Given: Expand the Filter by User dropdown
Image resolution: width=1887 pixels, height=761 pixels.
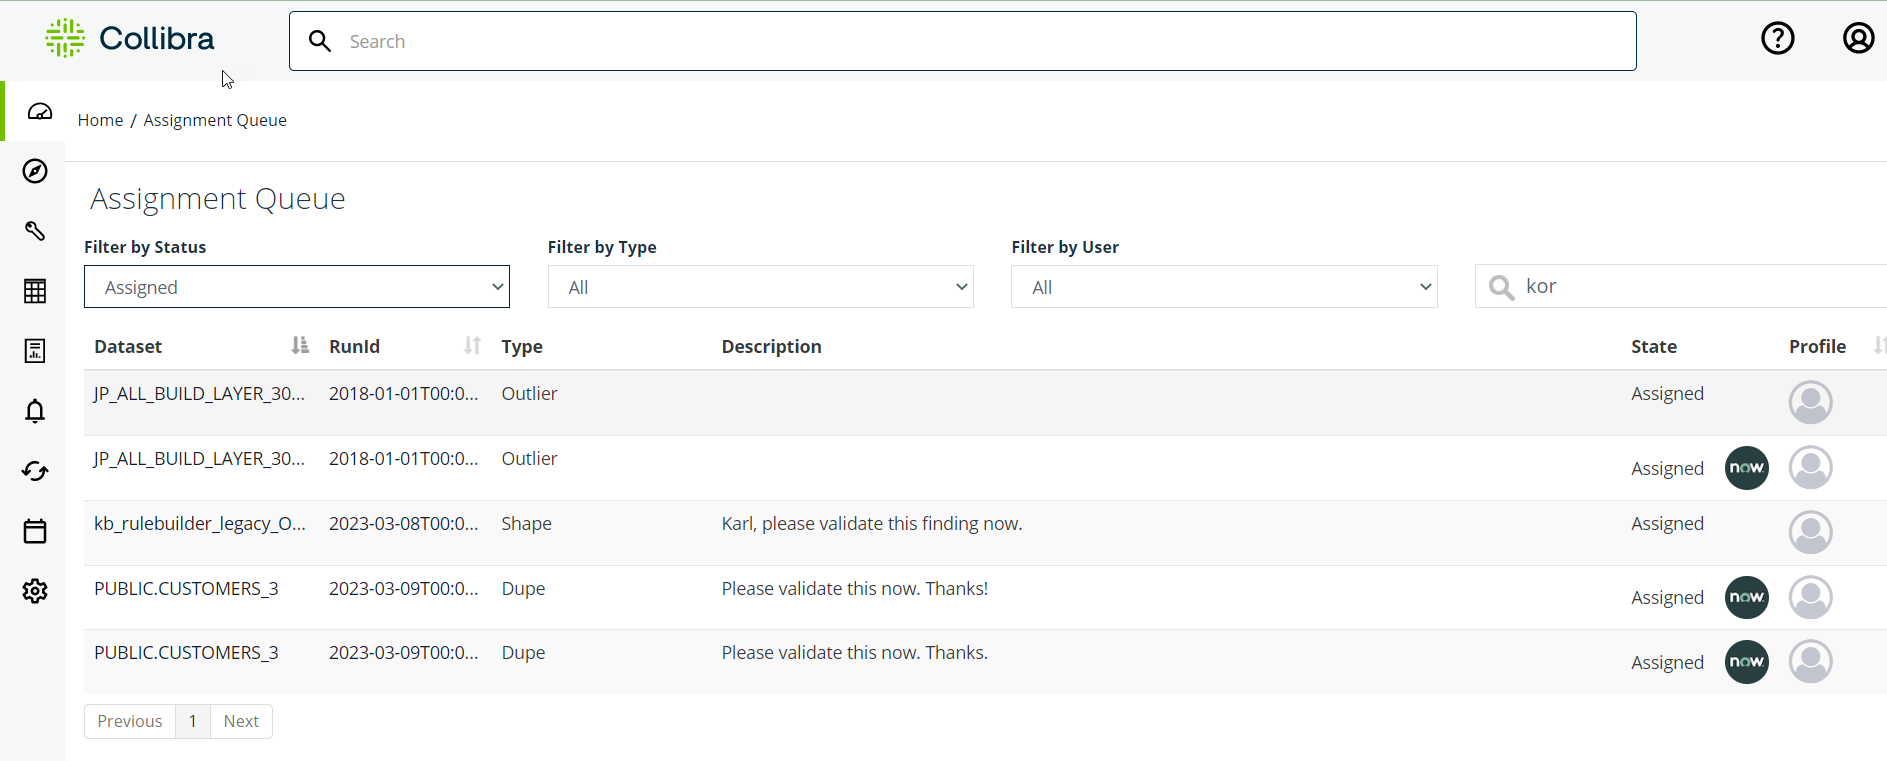Looking at the screenshot, I should (1223, 287).
